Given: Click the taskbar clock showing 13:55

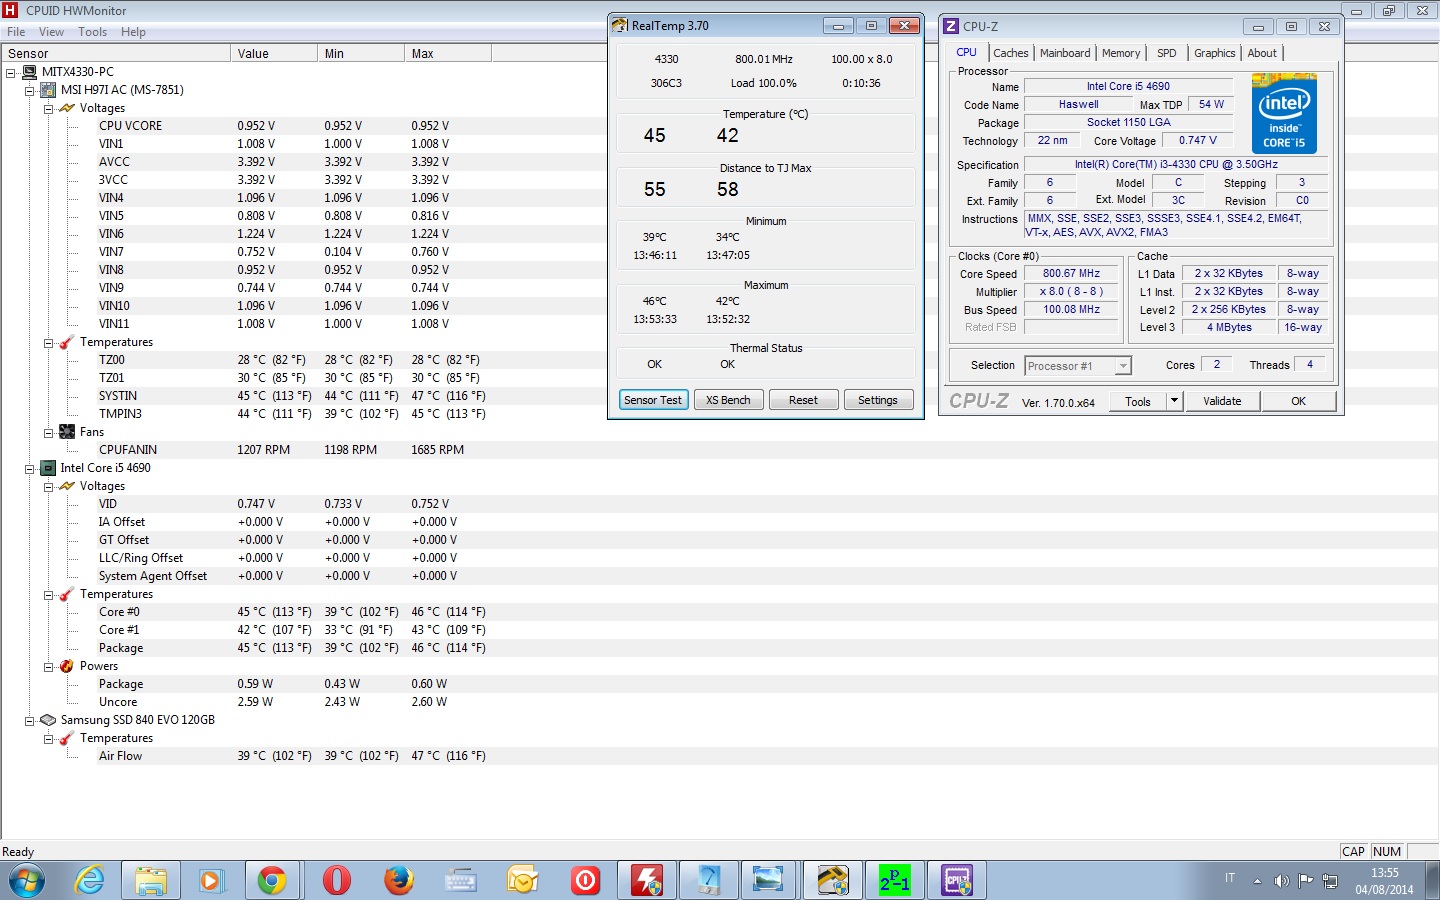Looking at the screenshot, I should [1385, 873].
